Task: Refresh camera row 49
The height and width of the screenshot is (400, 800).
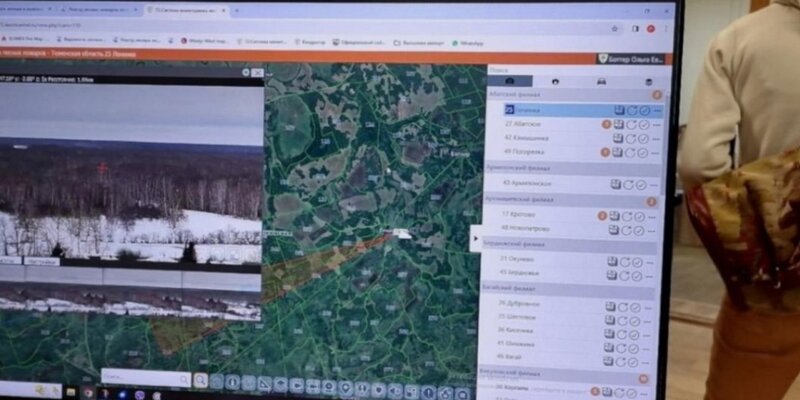Action: (x=630, y=153)
